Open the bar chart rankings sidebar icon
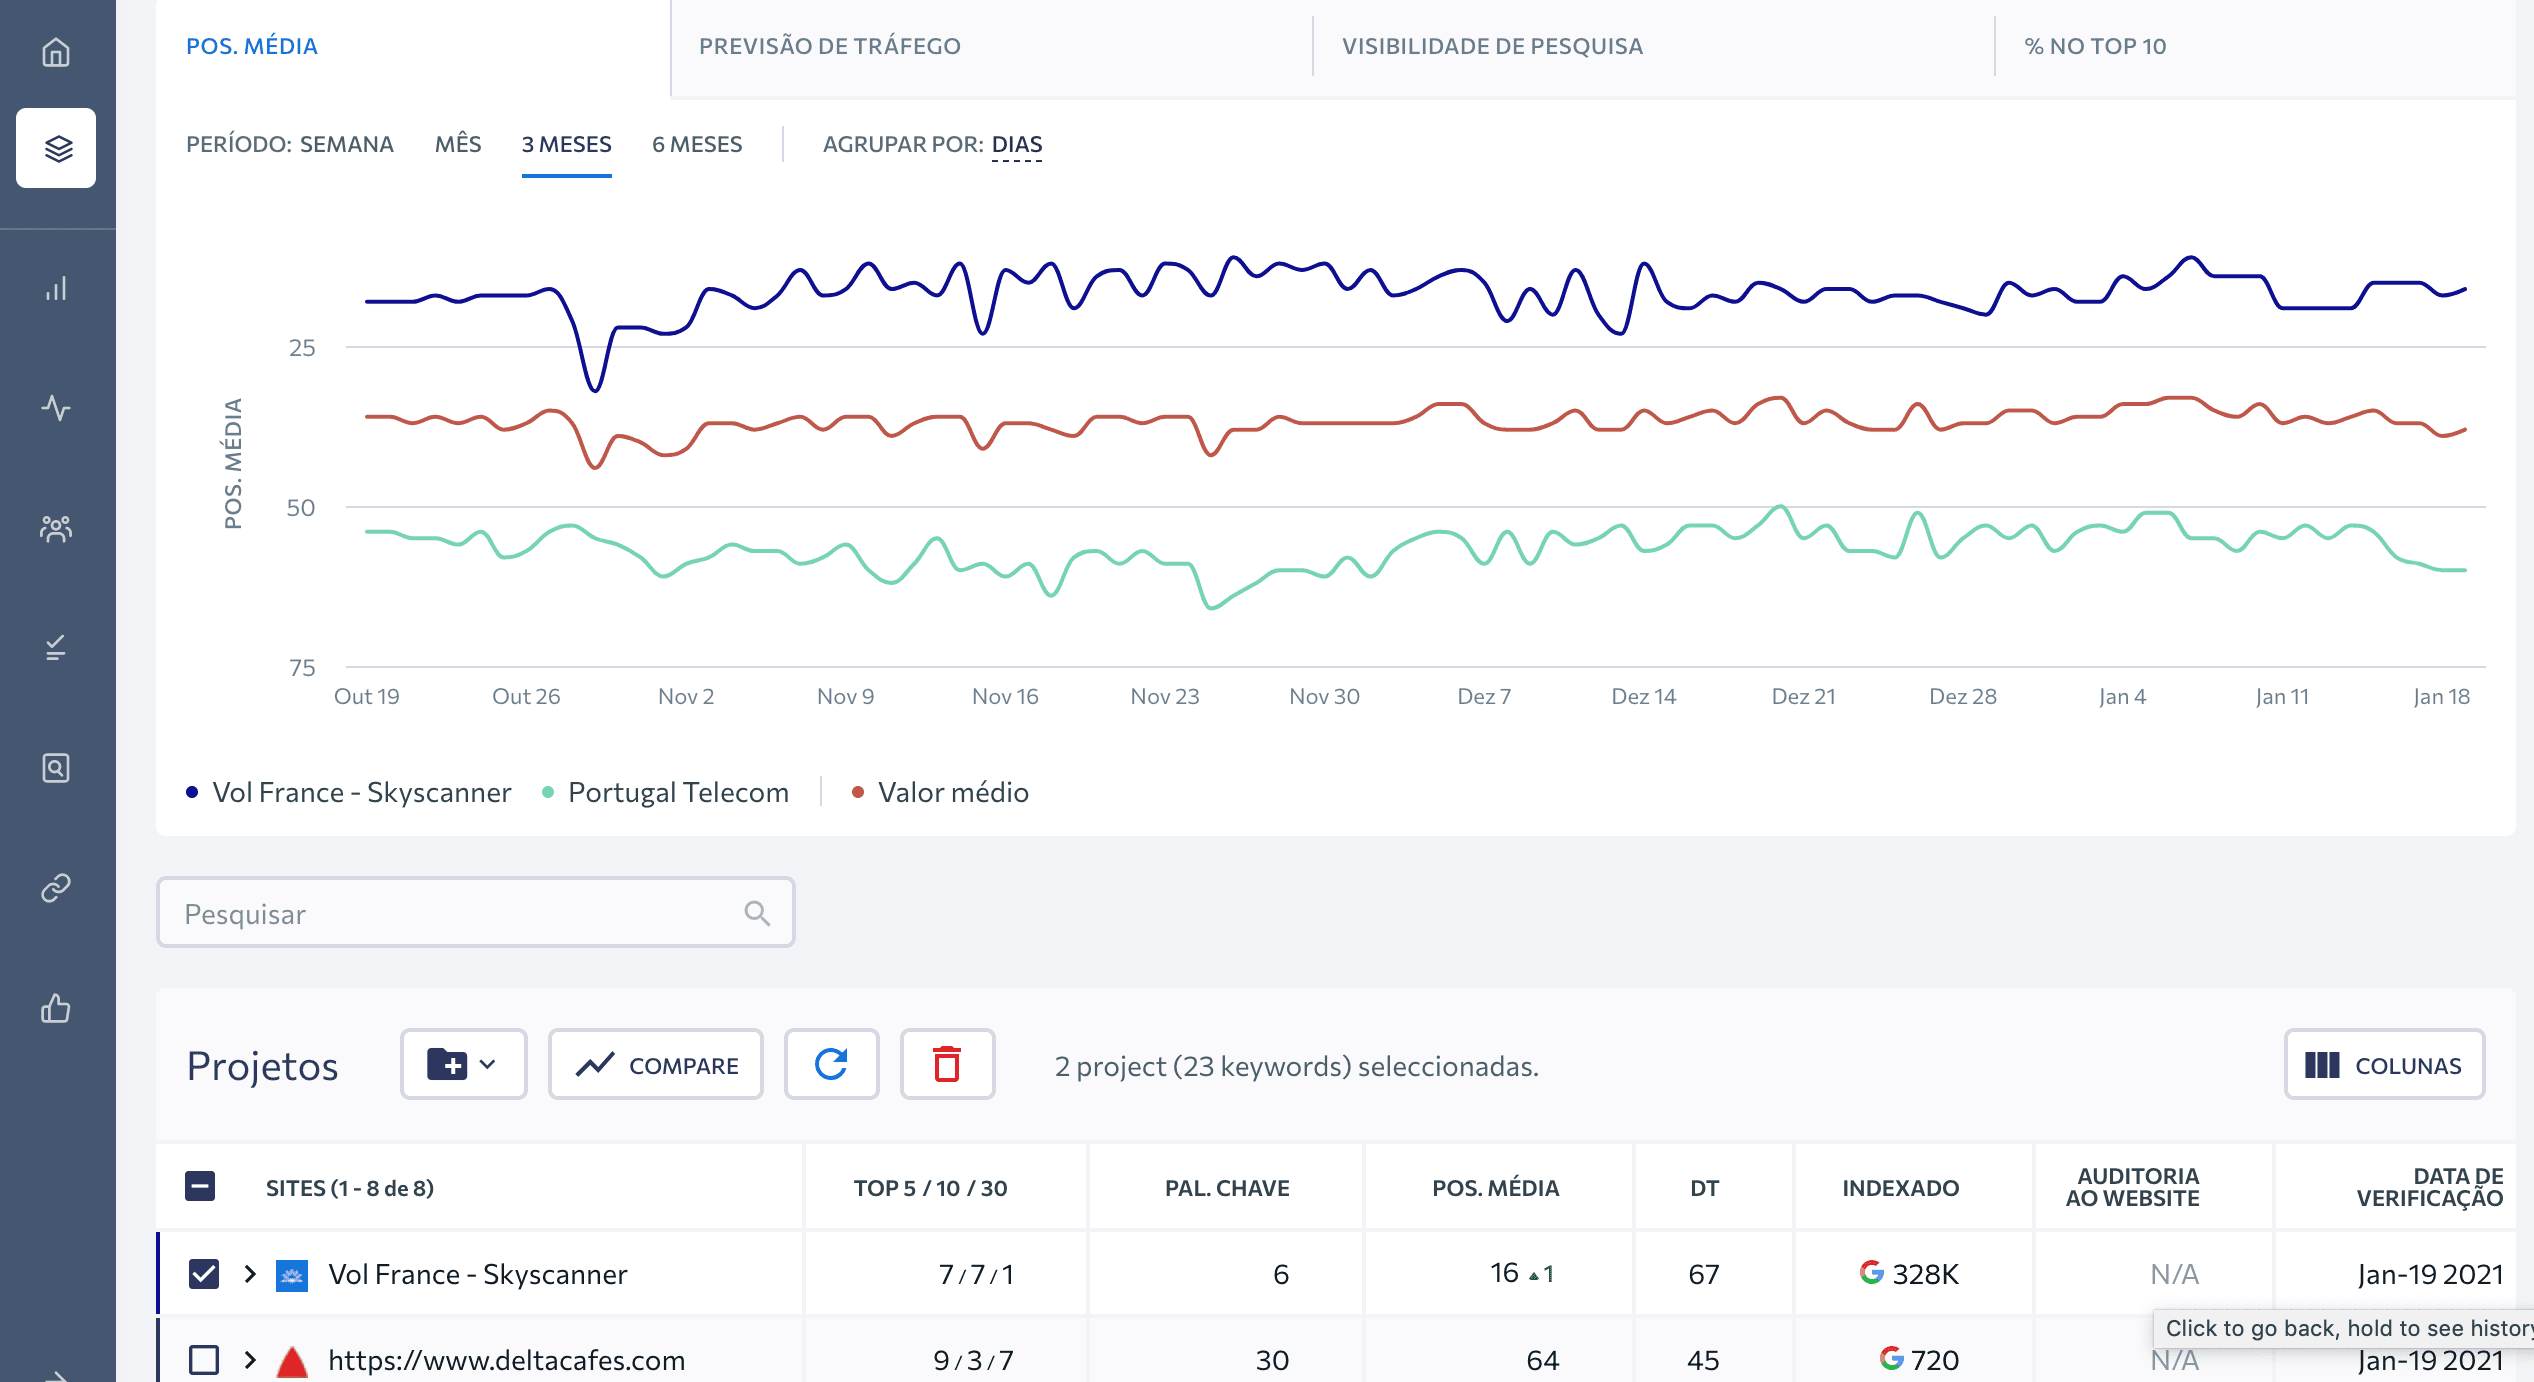The width and height of the screenshot is (2534, 1382). 56,288
